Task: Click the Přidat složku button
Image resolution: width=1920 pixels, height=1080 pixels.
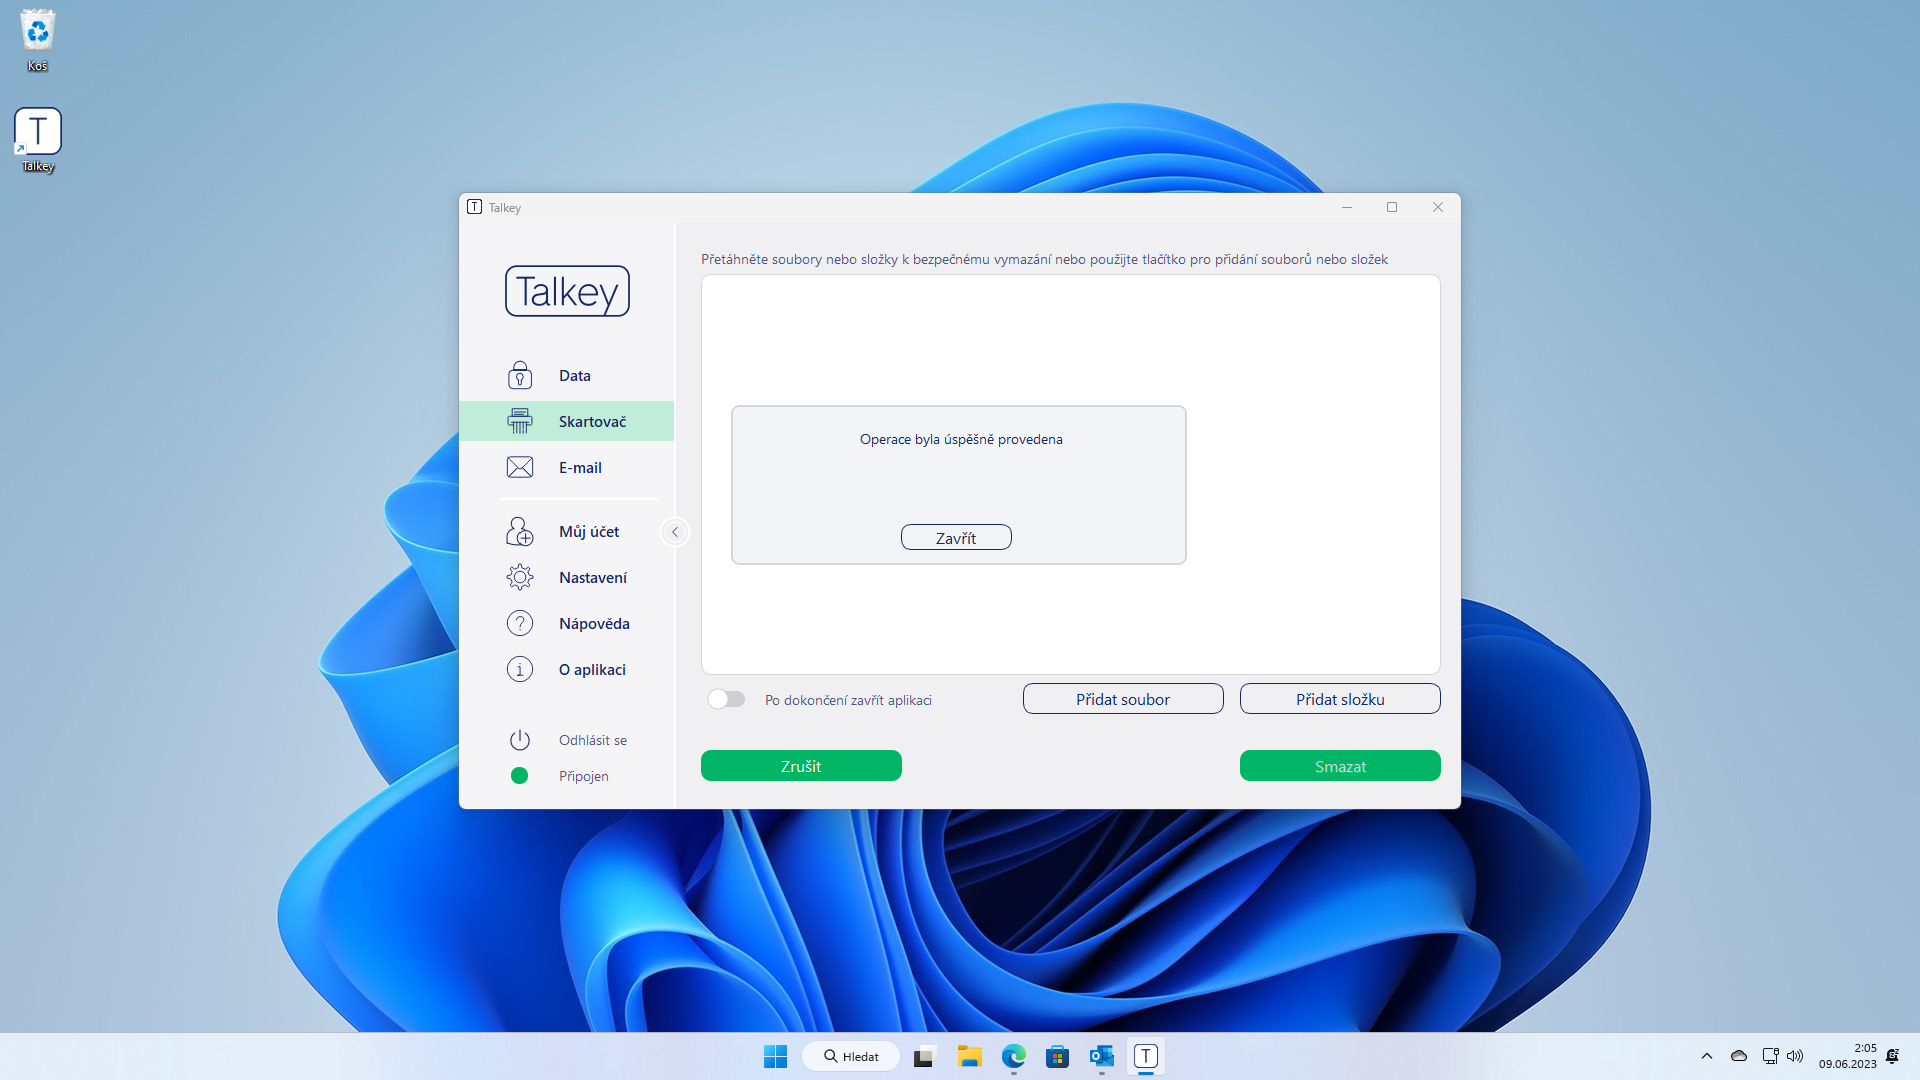Action: pyautogui.click(x=1339, y=699)
